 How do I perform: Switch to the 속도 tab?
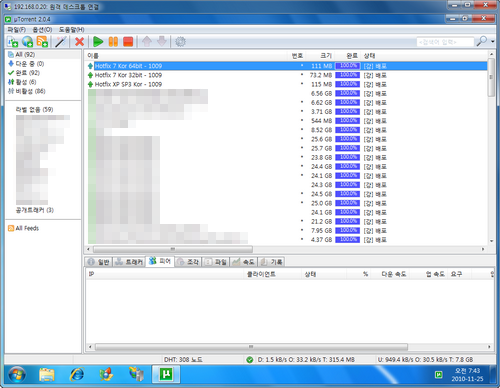click(x=244, y=262)
